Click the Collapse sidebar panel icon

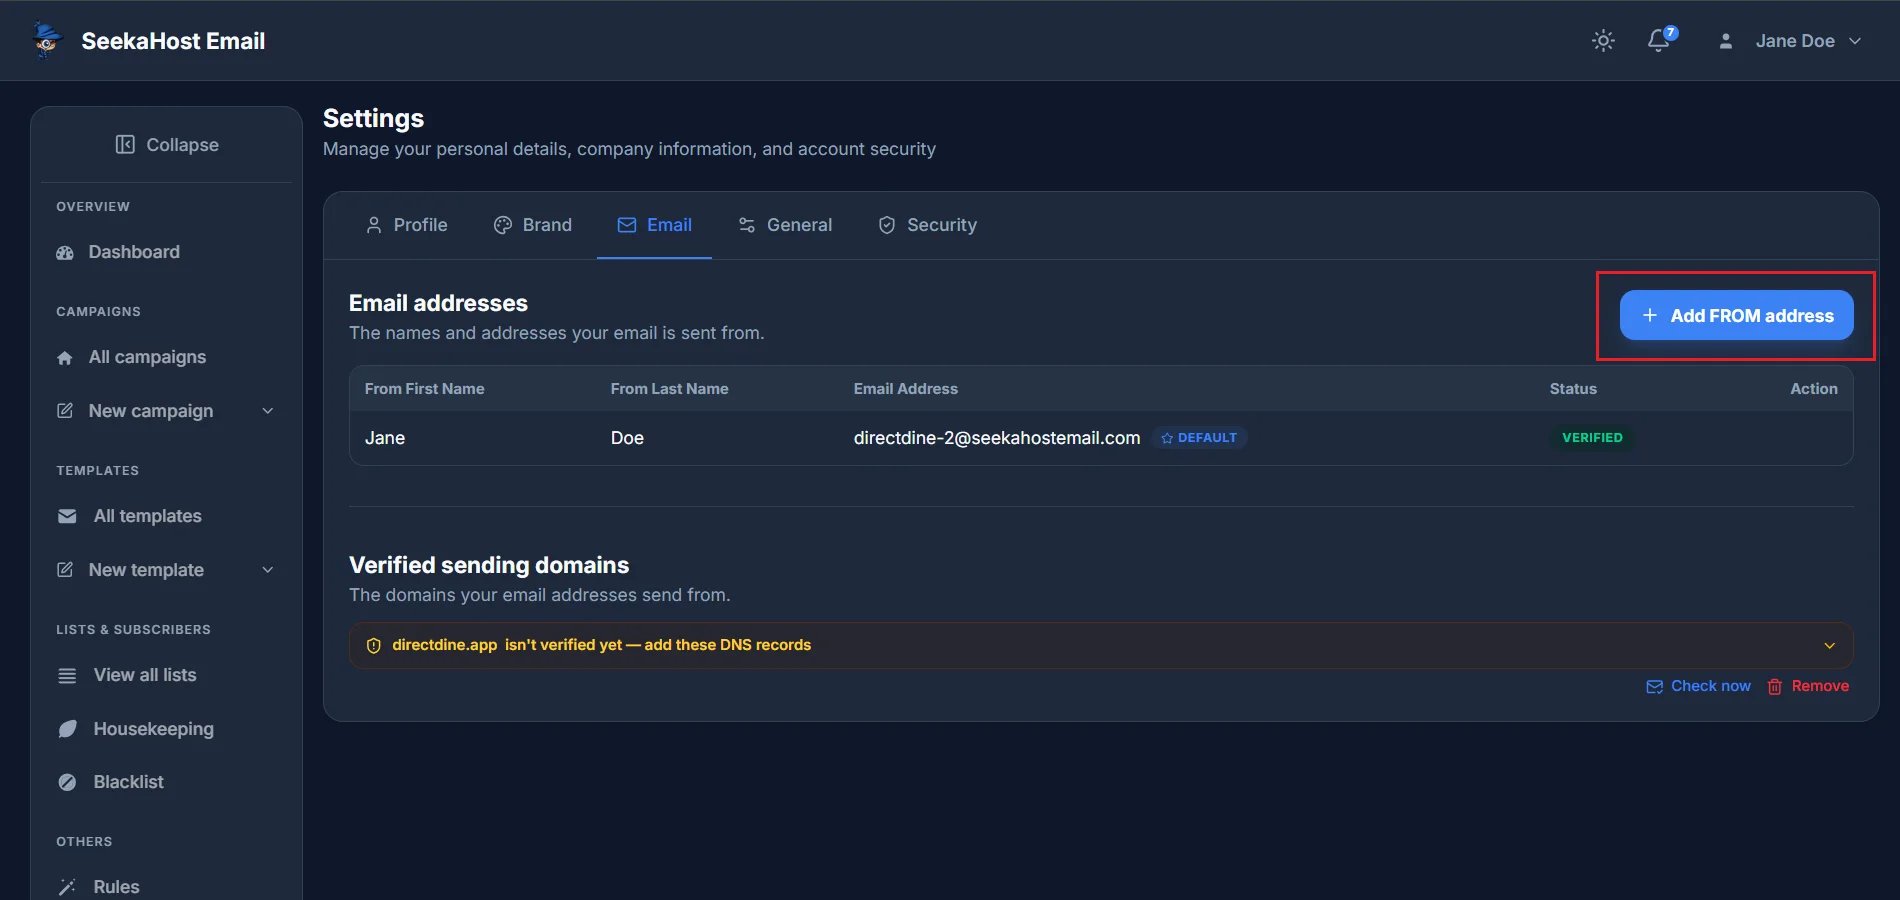[125, 145]
